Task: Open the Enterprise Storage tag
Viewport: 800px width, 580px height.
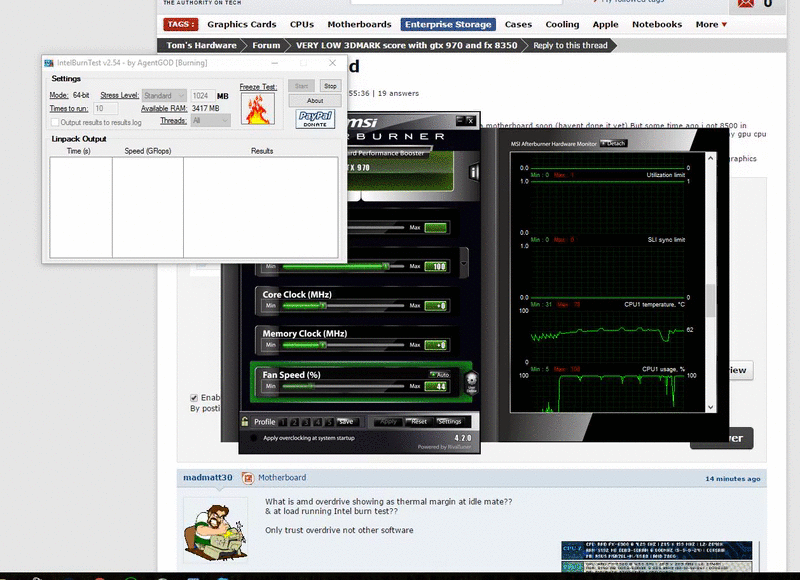Action: [448, 24]
